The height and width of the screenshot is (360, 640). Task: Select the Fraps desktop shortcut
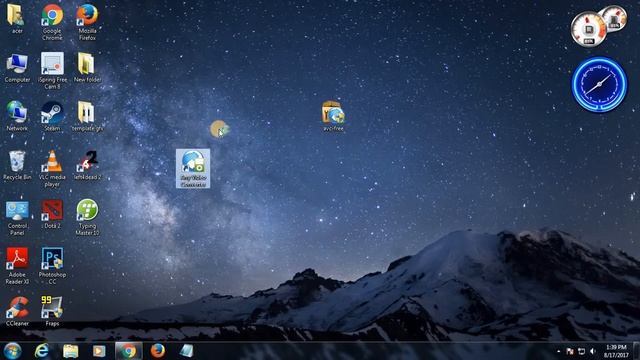point(52,311)
